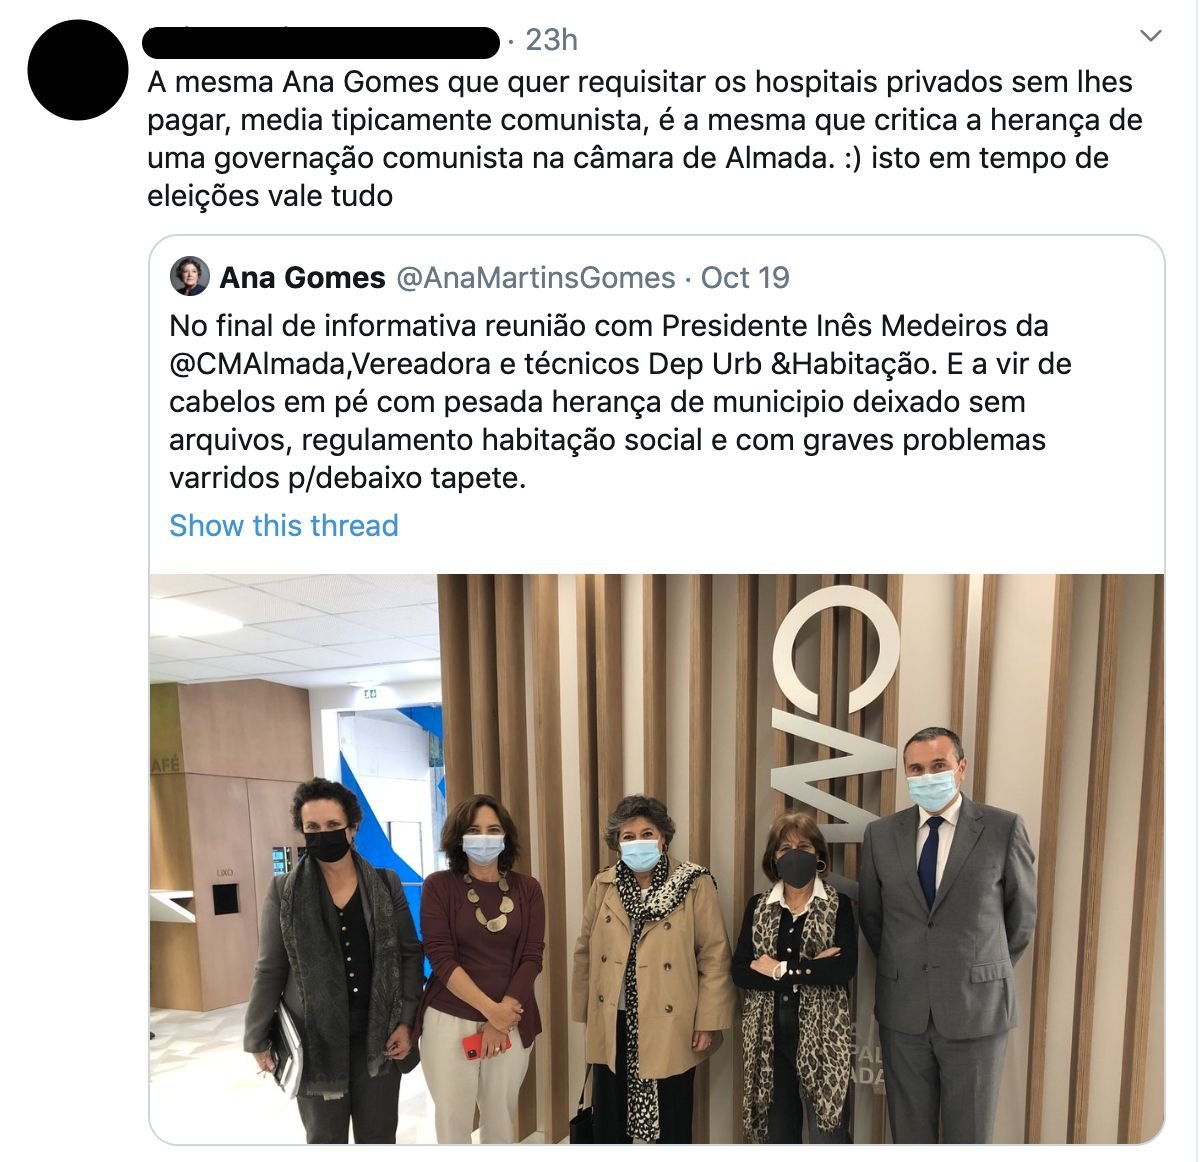This screenshot has height=1162, width=1200.
Task: Click Show this thread
Action: click(x=284, y=525)
